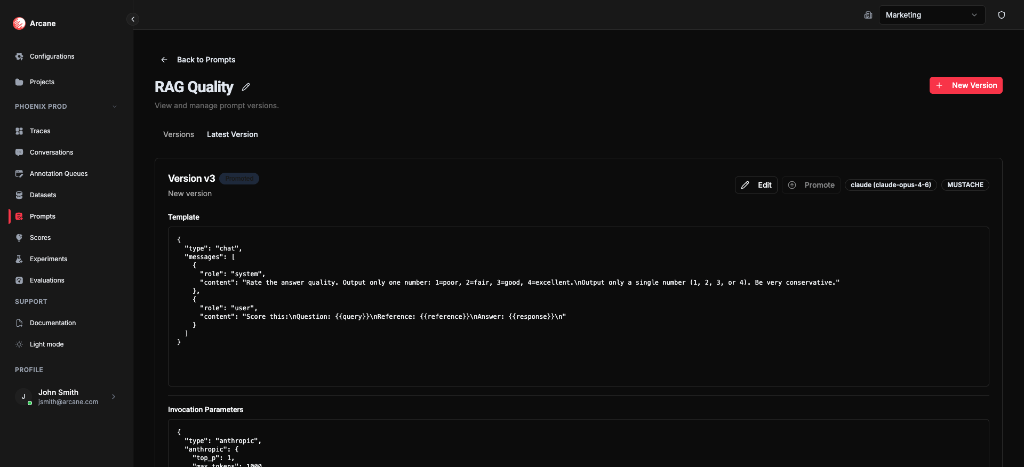Click the claude (claude-opus-4-6) badge
Screen dimensions: 1024x467
pos(891,185)
